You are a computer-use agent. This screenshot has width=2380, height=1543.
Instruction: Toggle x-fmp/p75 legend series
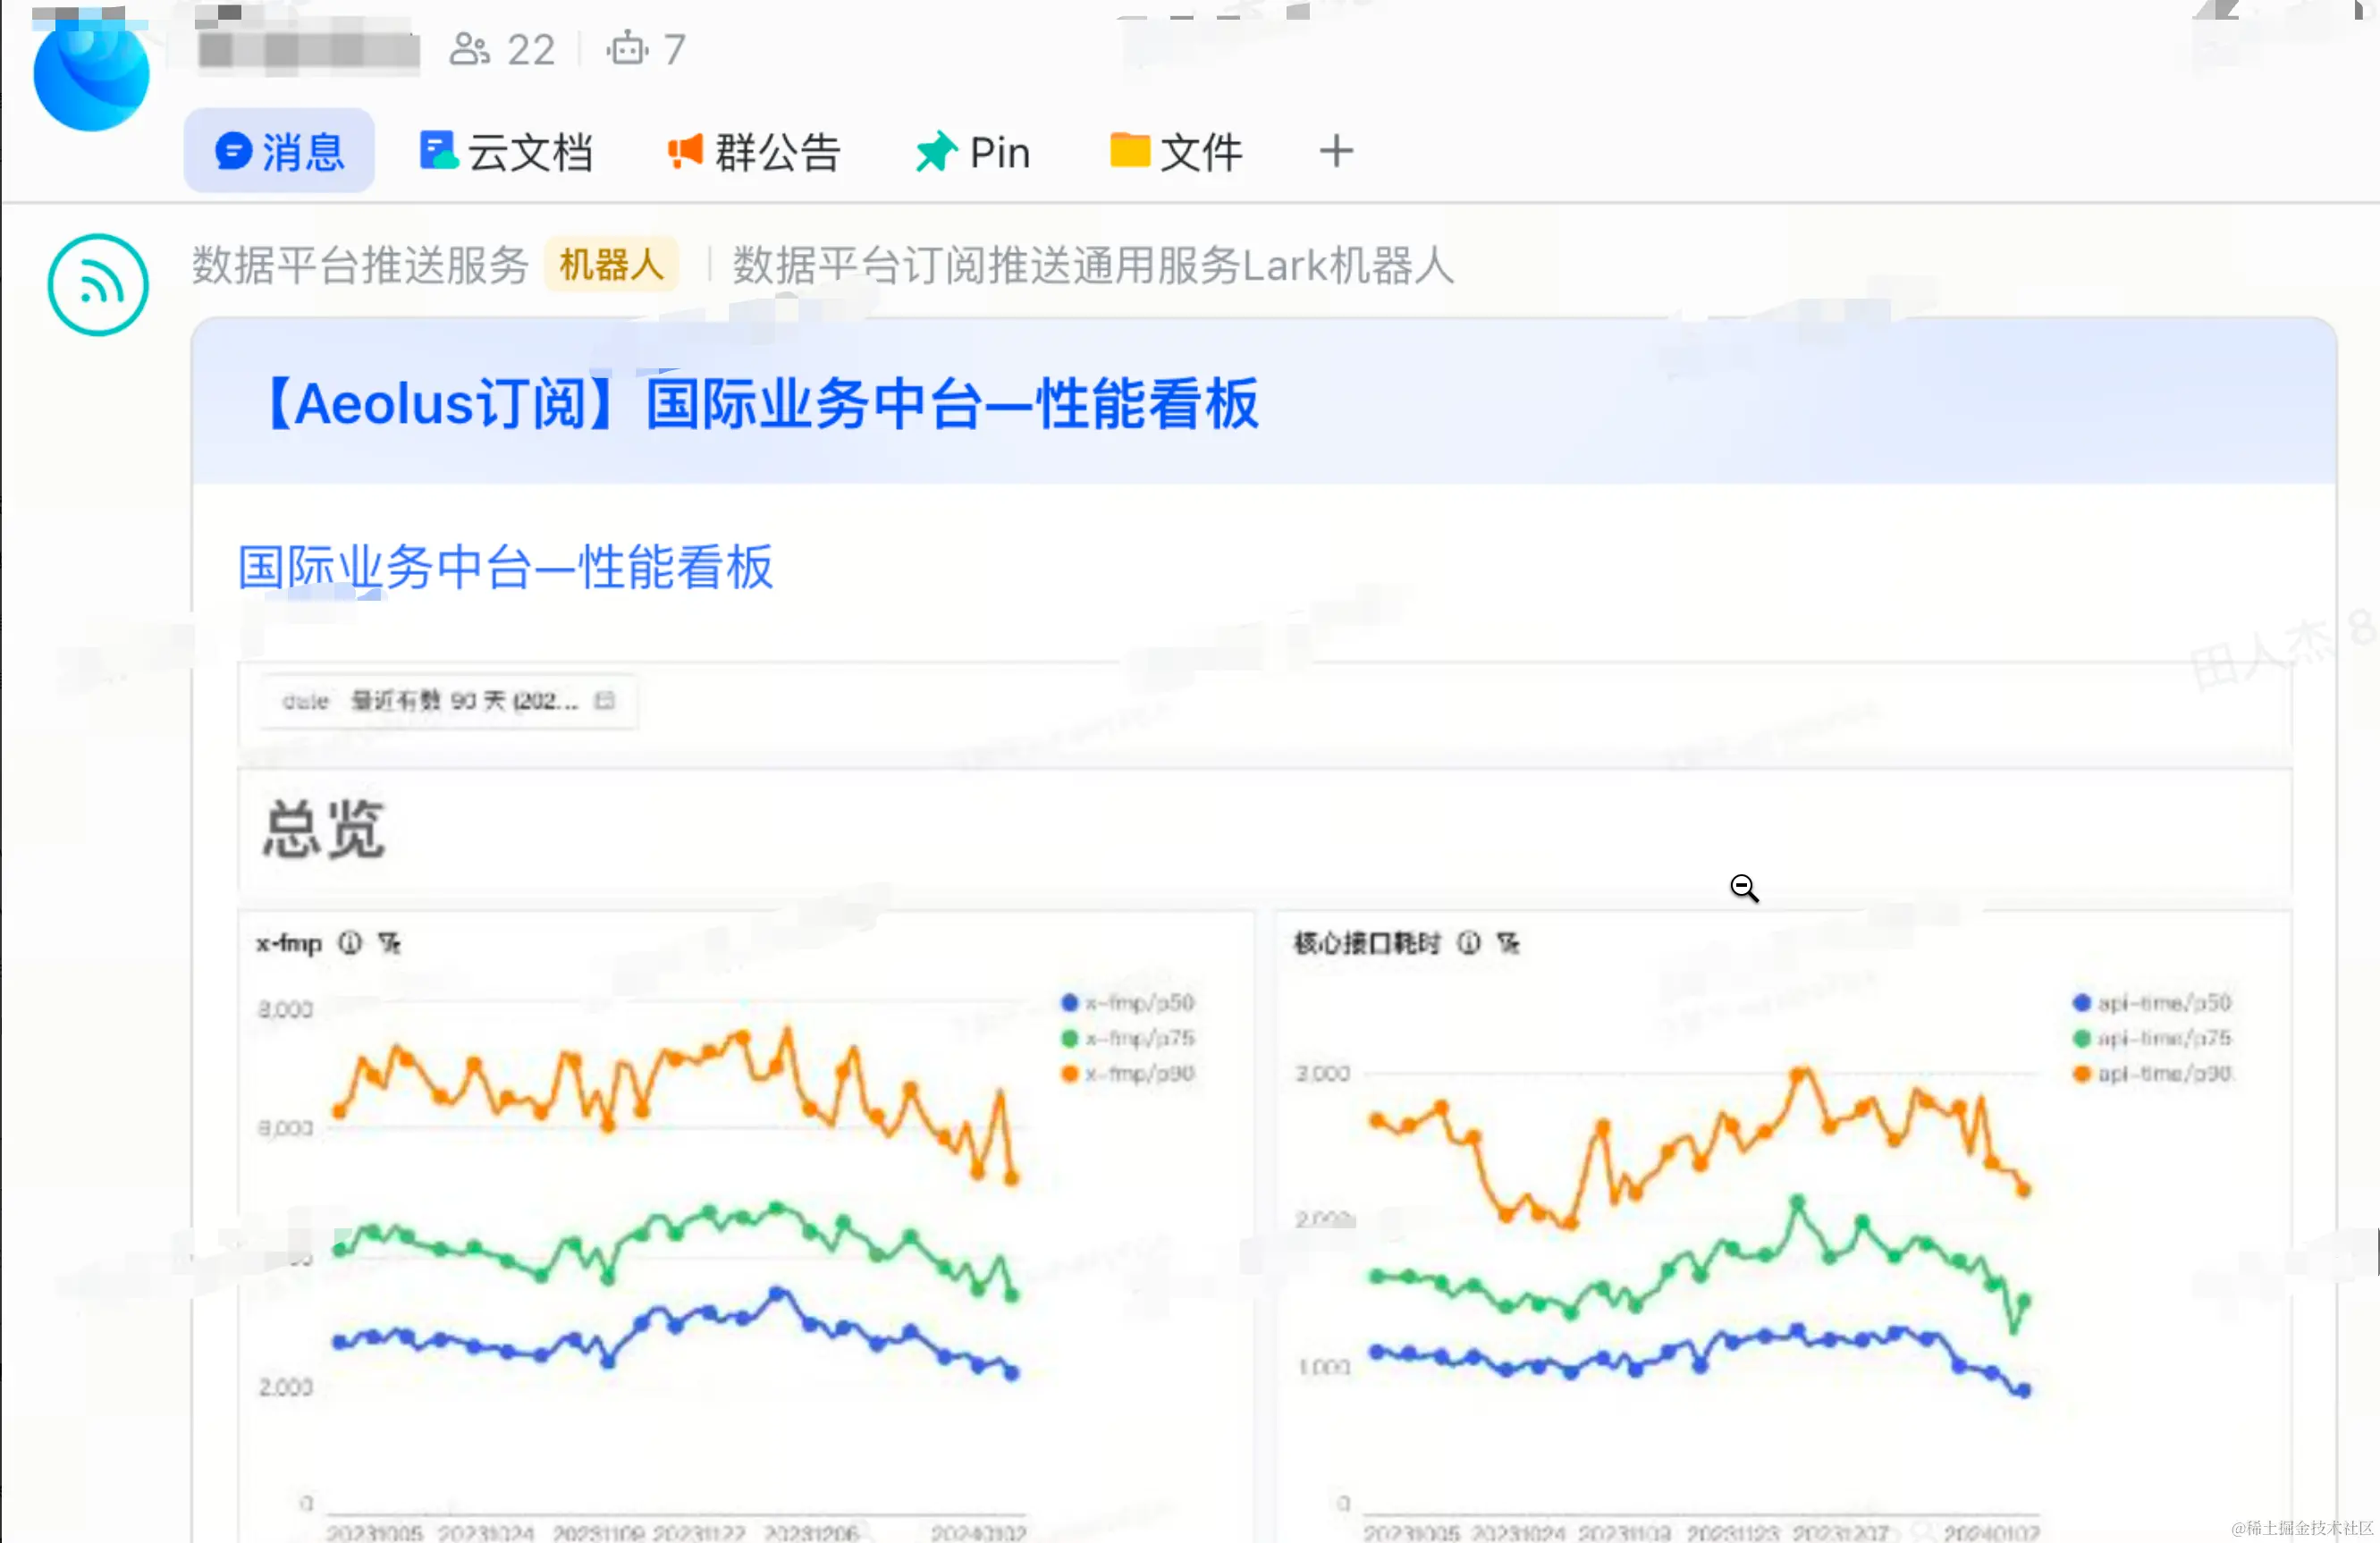click(1128, 1038)
